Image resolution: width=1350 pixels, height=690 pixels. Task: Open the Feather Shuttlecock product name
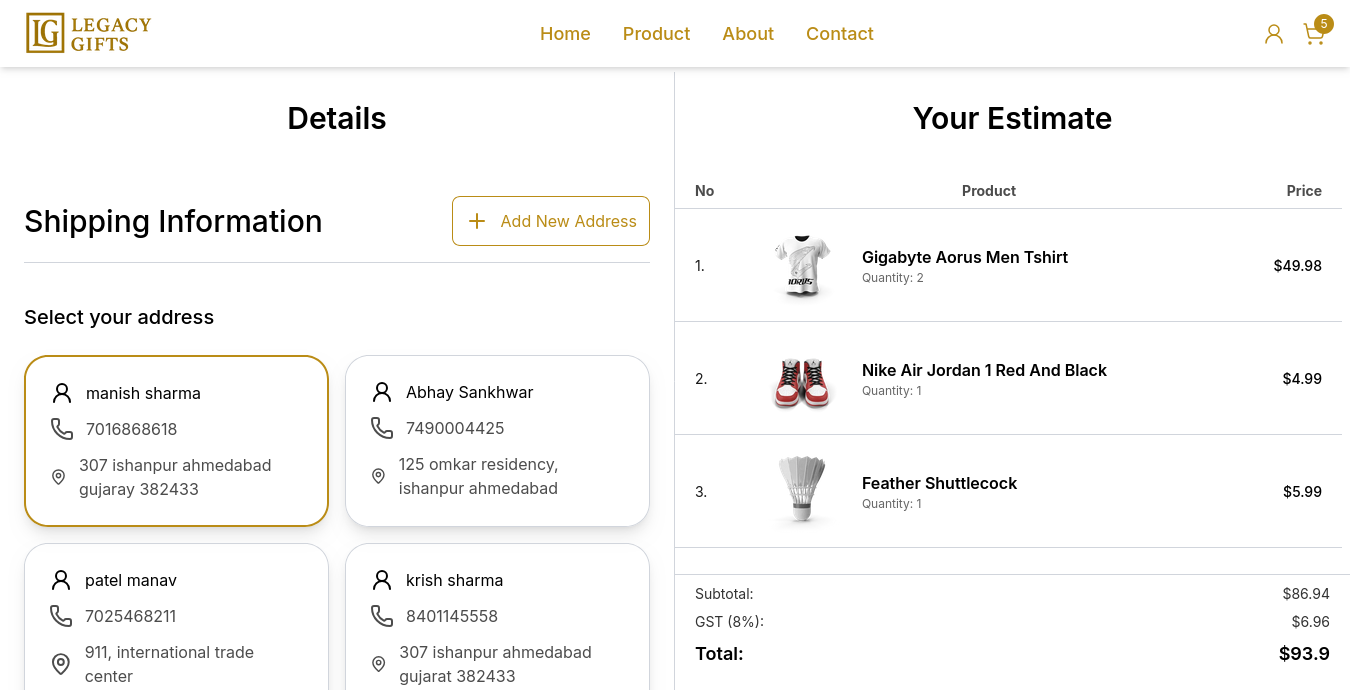tap(939, 483)
